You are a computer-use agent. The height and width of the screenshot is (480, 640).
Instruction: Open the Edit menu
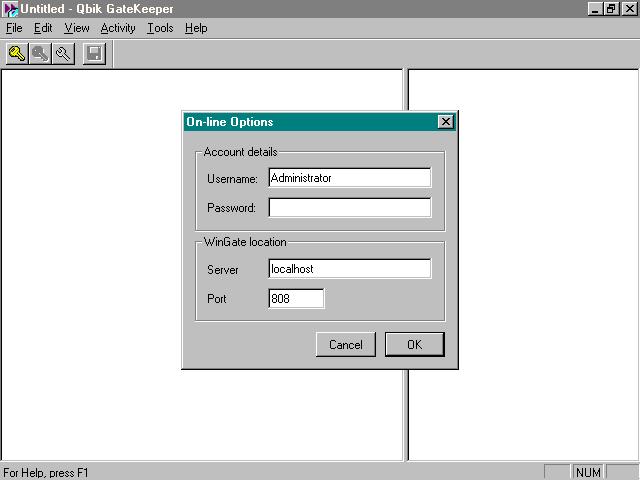(x=43, y=28)
